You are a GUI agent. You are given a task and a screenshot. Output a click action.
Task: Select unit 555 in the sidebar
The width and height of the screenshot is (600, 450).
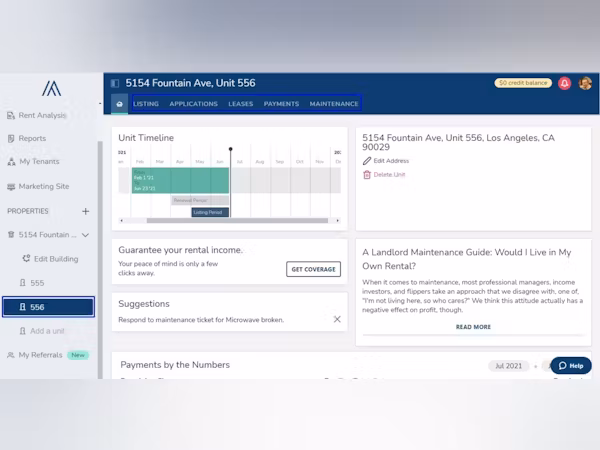coord(37,283)
